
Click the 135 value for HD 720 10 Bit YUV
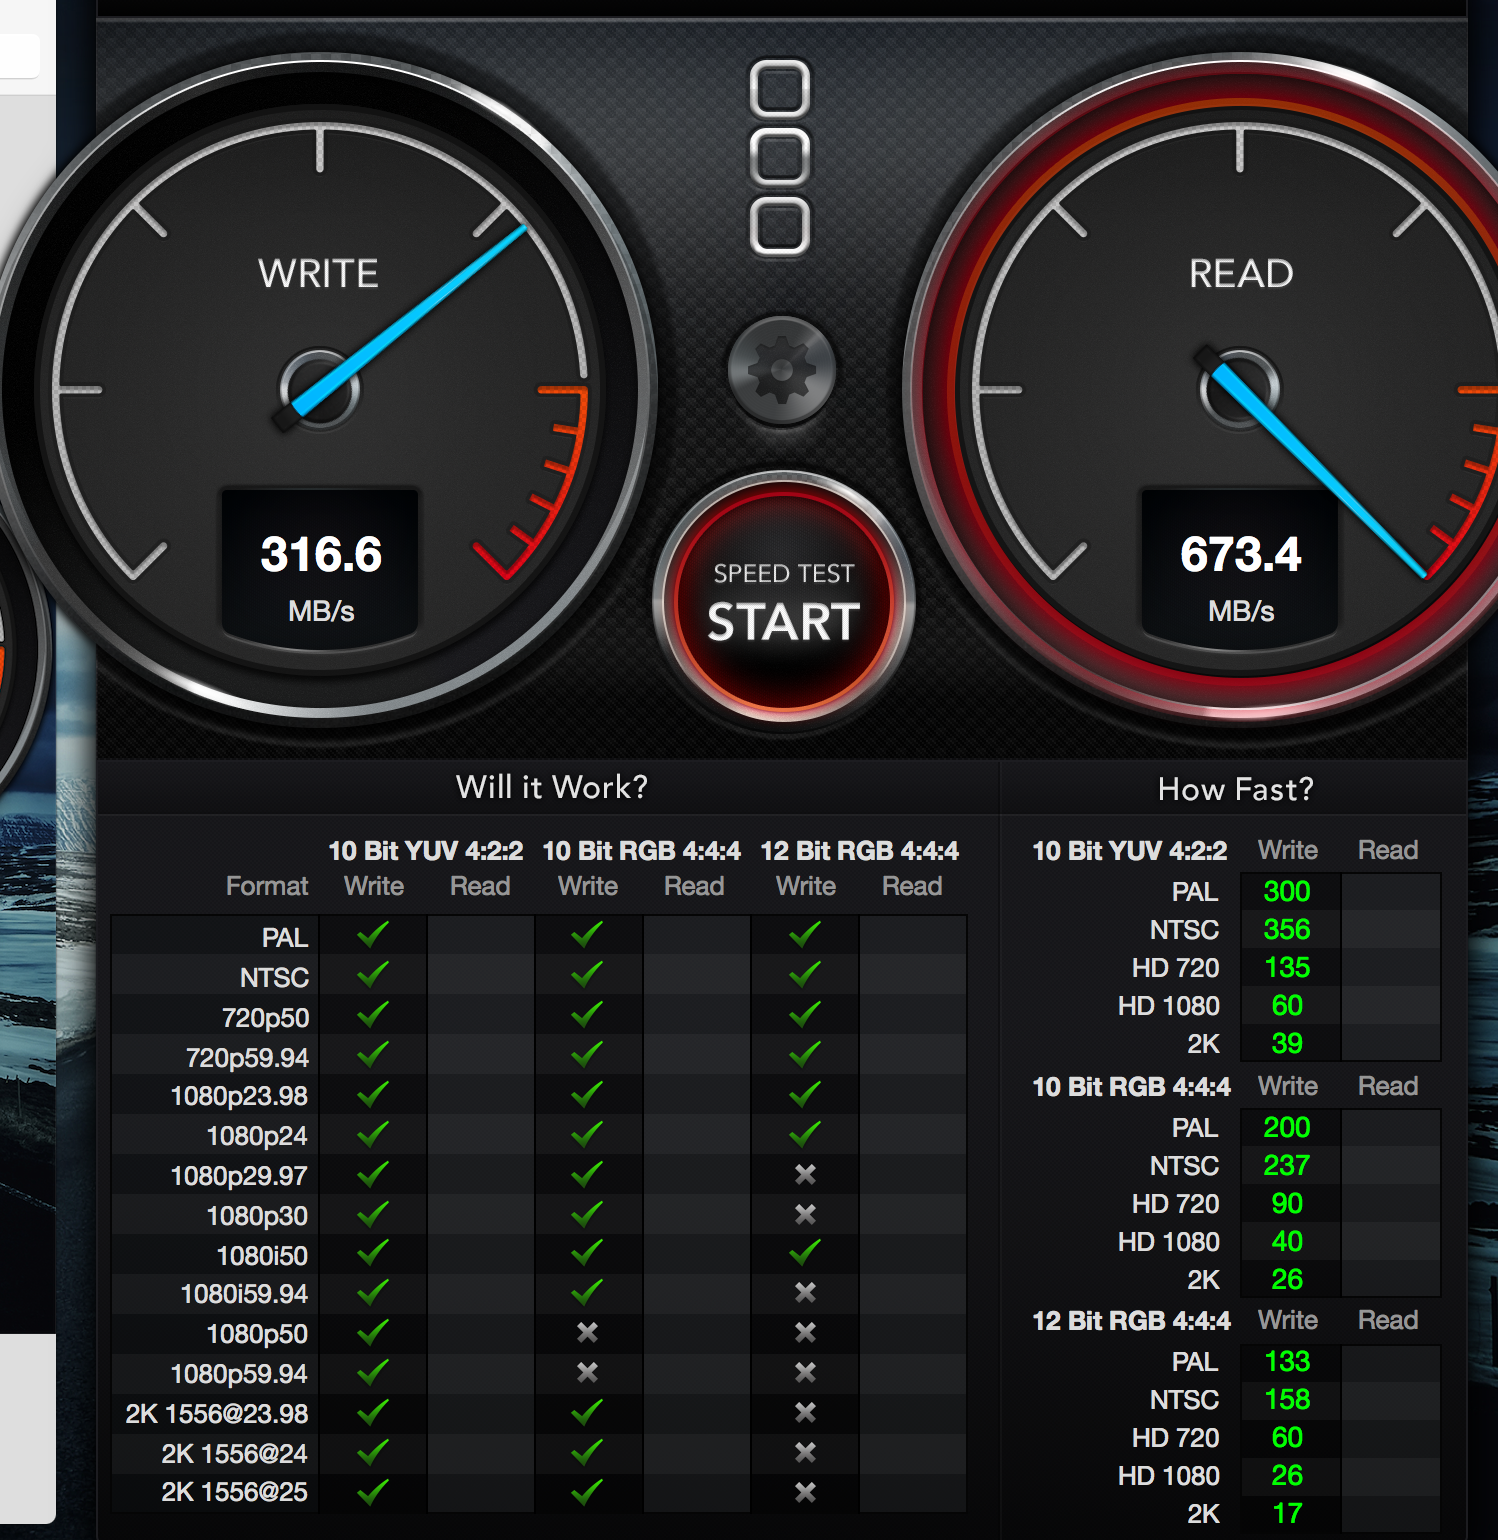click(x=1287, y=967)
